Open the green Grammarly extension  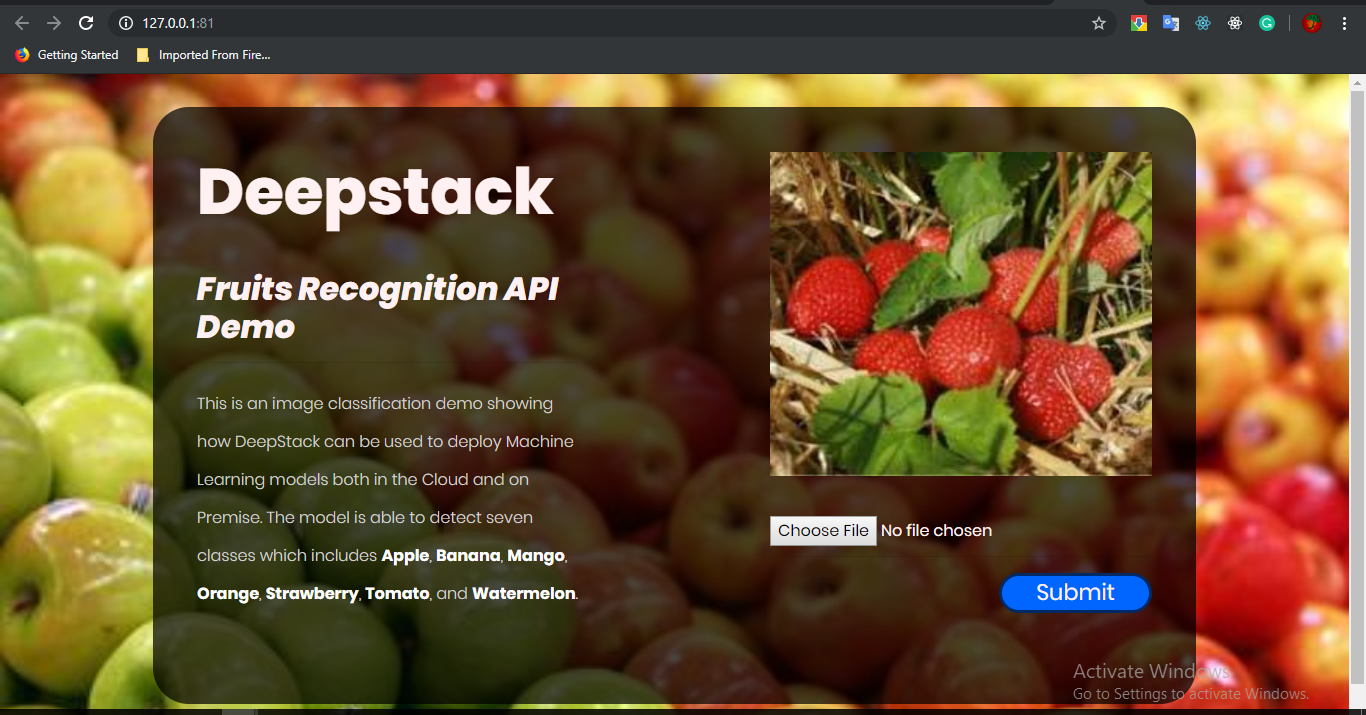pyautogui.click(x=1267, y=23)
